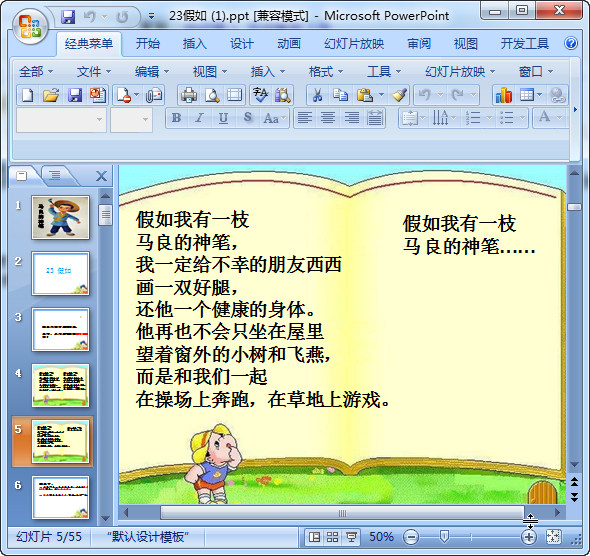Zoom in with the plus icon
The width and height of the screenshot is (590, 556).
point(529,537)
